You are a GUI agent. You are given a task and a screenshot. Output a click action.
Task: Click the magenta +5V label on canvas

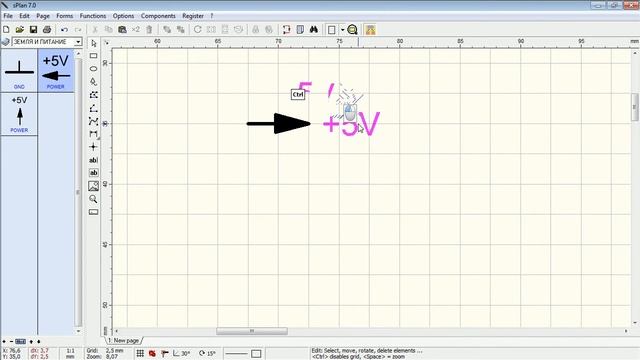click(351, 124)
